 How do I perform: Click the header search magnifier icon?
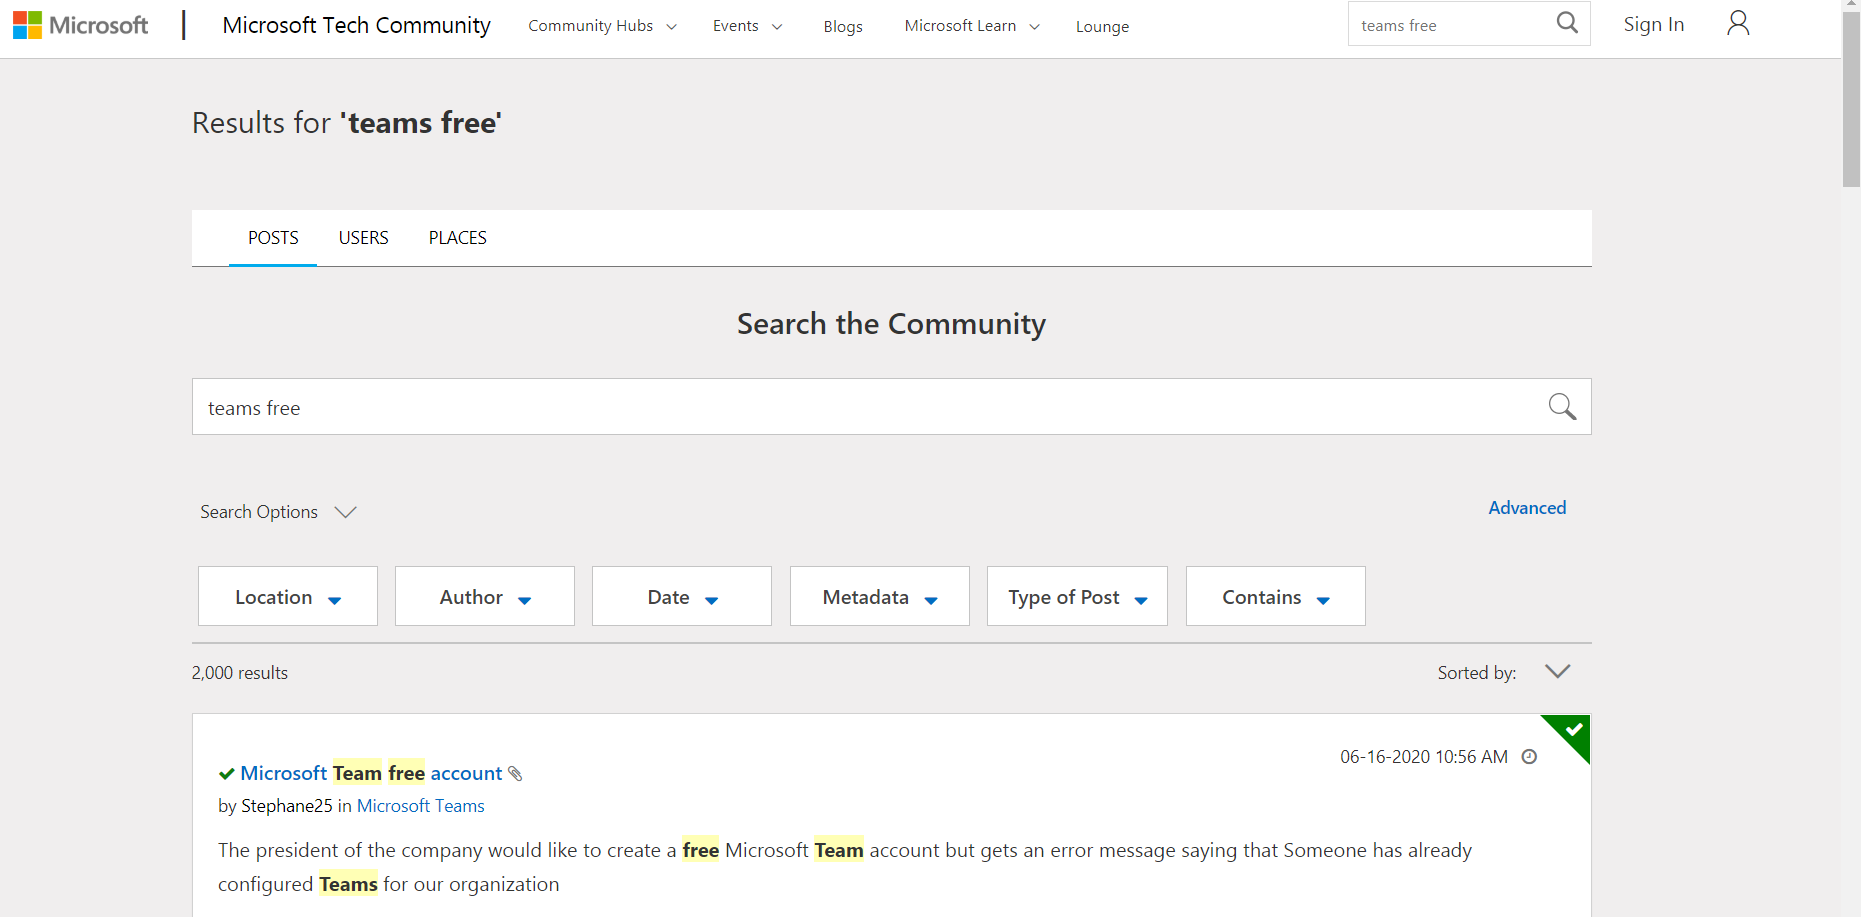point(1567,23)
